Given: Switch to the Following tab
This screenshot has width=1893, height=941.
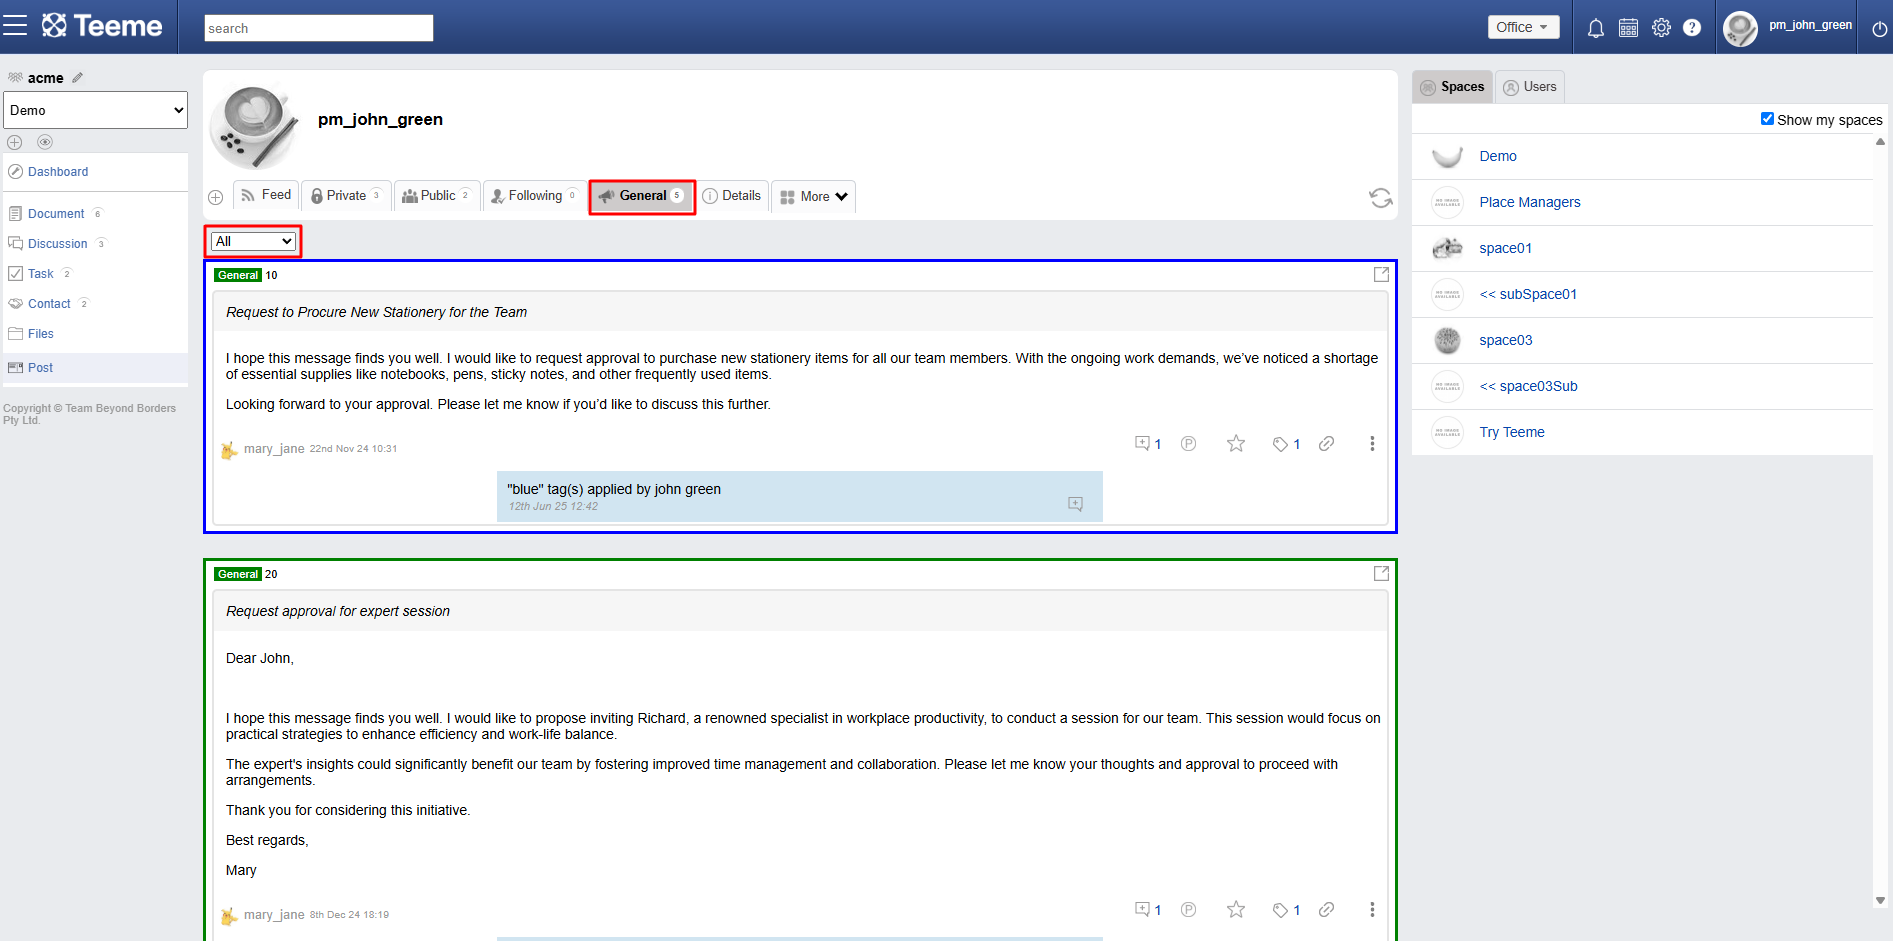Looking at the screenshot, I should pyautogui.click(x=534, y=196).
